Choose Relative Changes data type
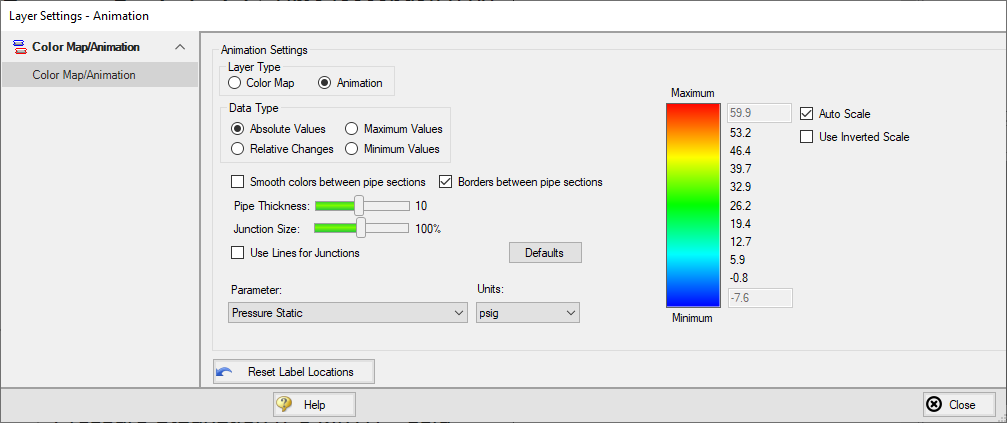1007x423 pixels. pos(238,149)
